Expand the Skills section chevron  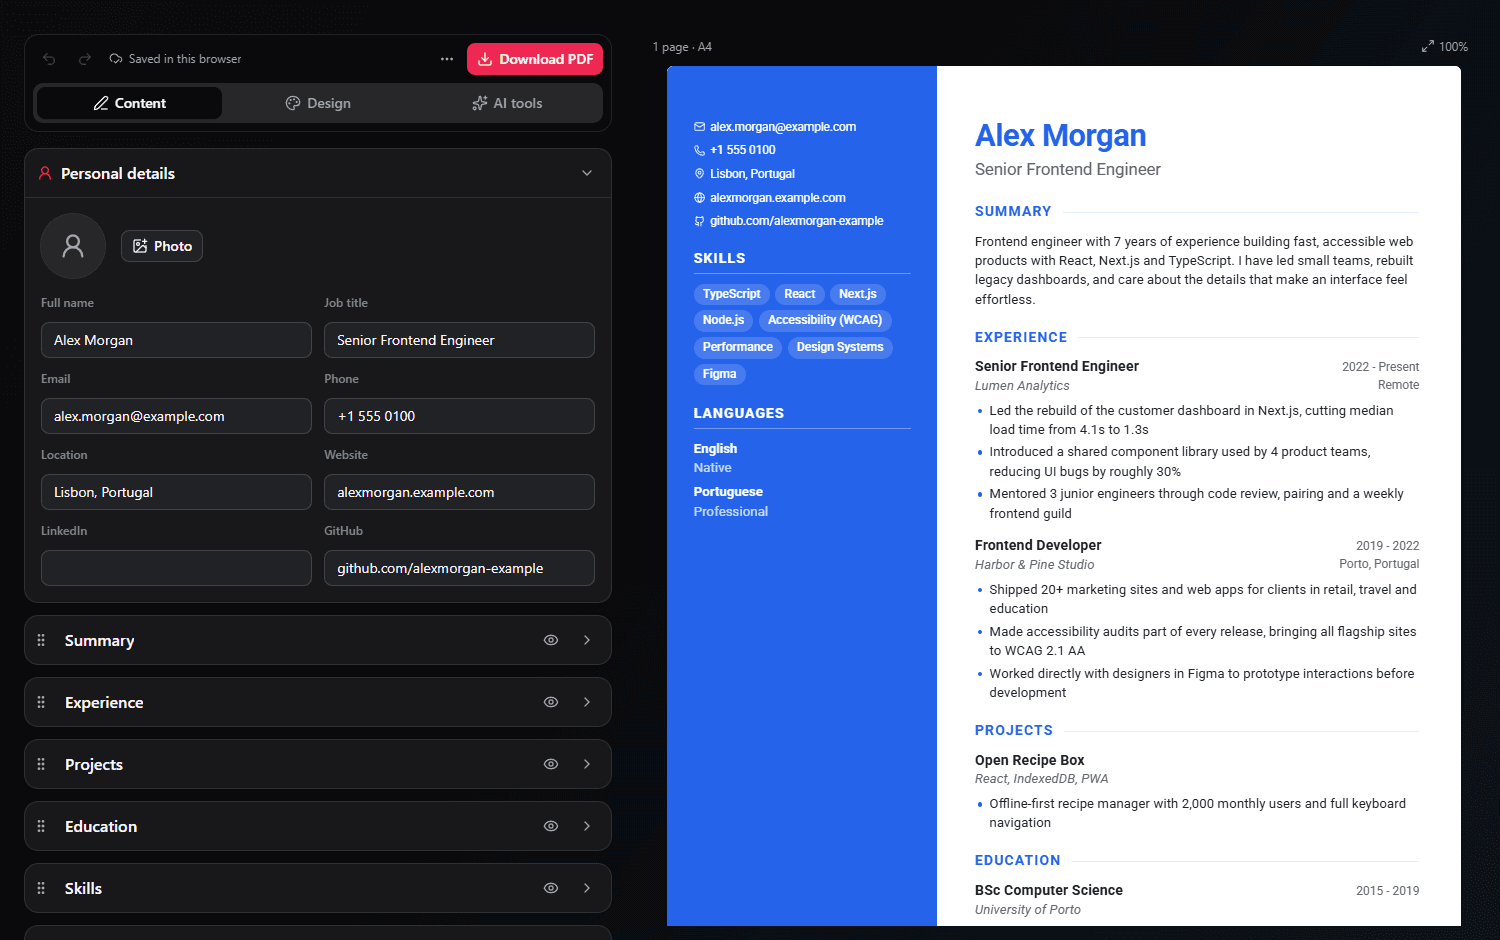pos(587,888)
